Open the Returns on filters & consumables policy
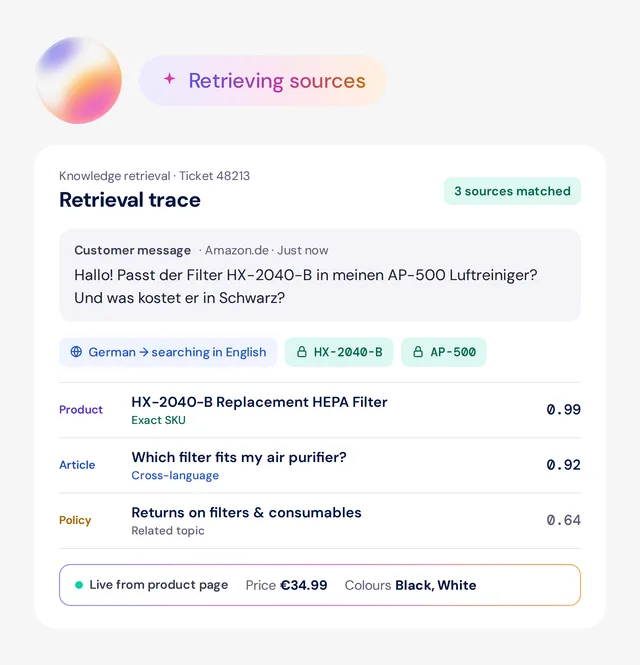The width and height of the screenshot is (640, 665). [320, 520]
